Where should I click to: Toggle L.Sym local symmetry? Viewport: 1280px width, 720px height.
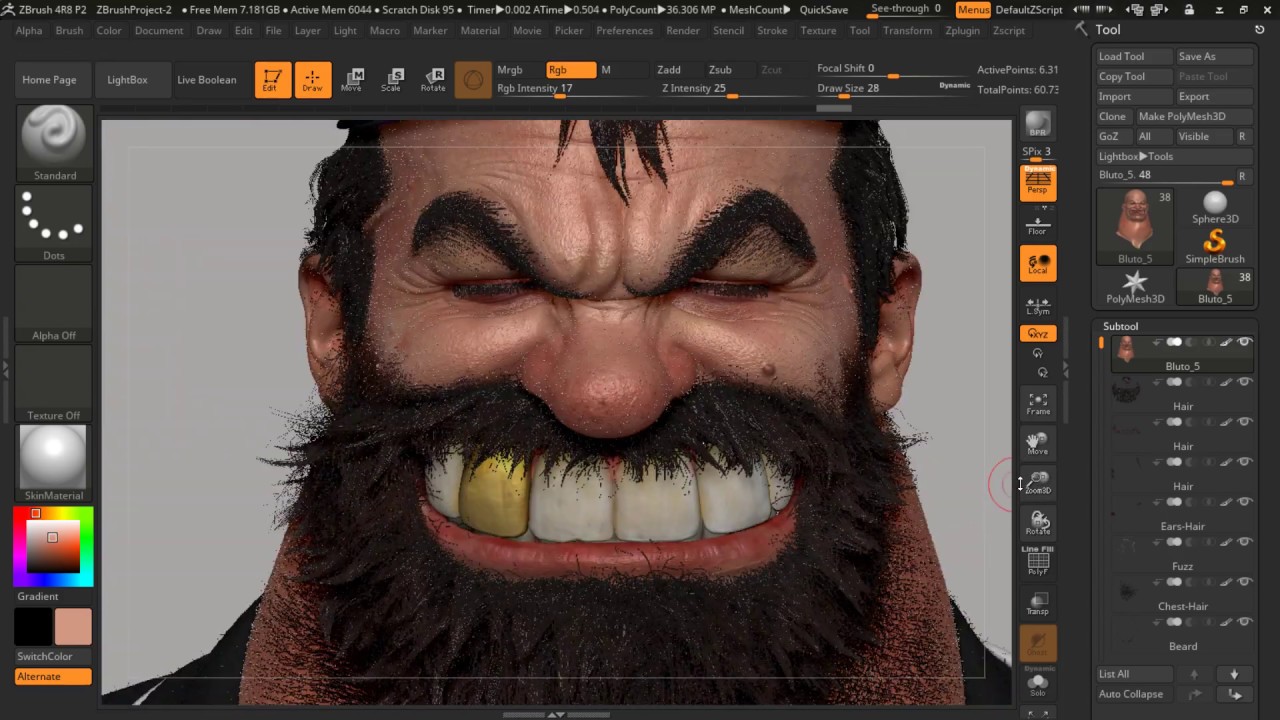[x=1038, y=306]
